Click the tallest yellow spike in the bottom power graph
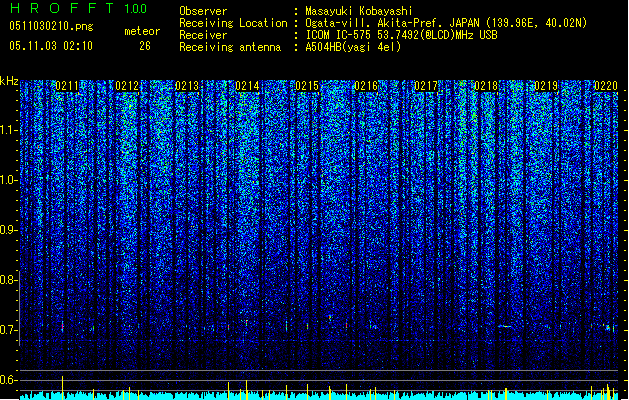Viewport: 629px width, 400px height. (x=63, y=388)
